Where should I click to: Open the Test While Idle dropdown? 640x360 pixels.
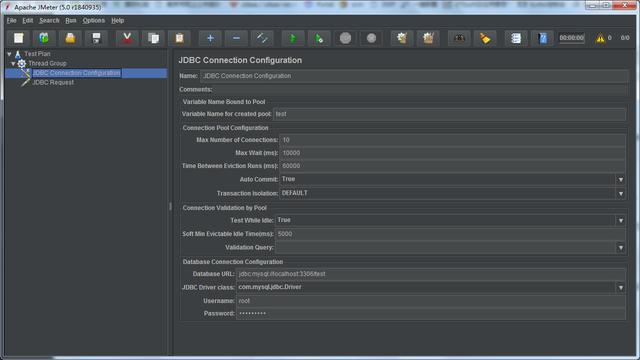click(x=620, y=220)
